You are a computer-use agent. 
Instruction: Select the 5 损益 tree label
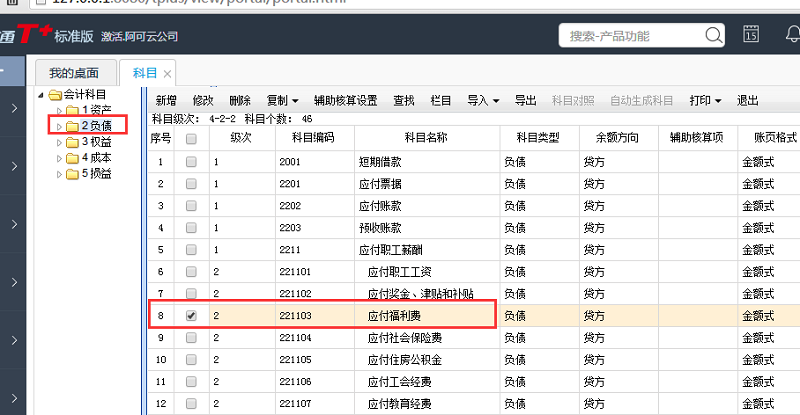click(x=97, y=174)
